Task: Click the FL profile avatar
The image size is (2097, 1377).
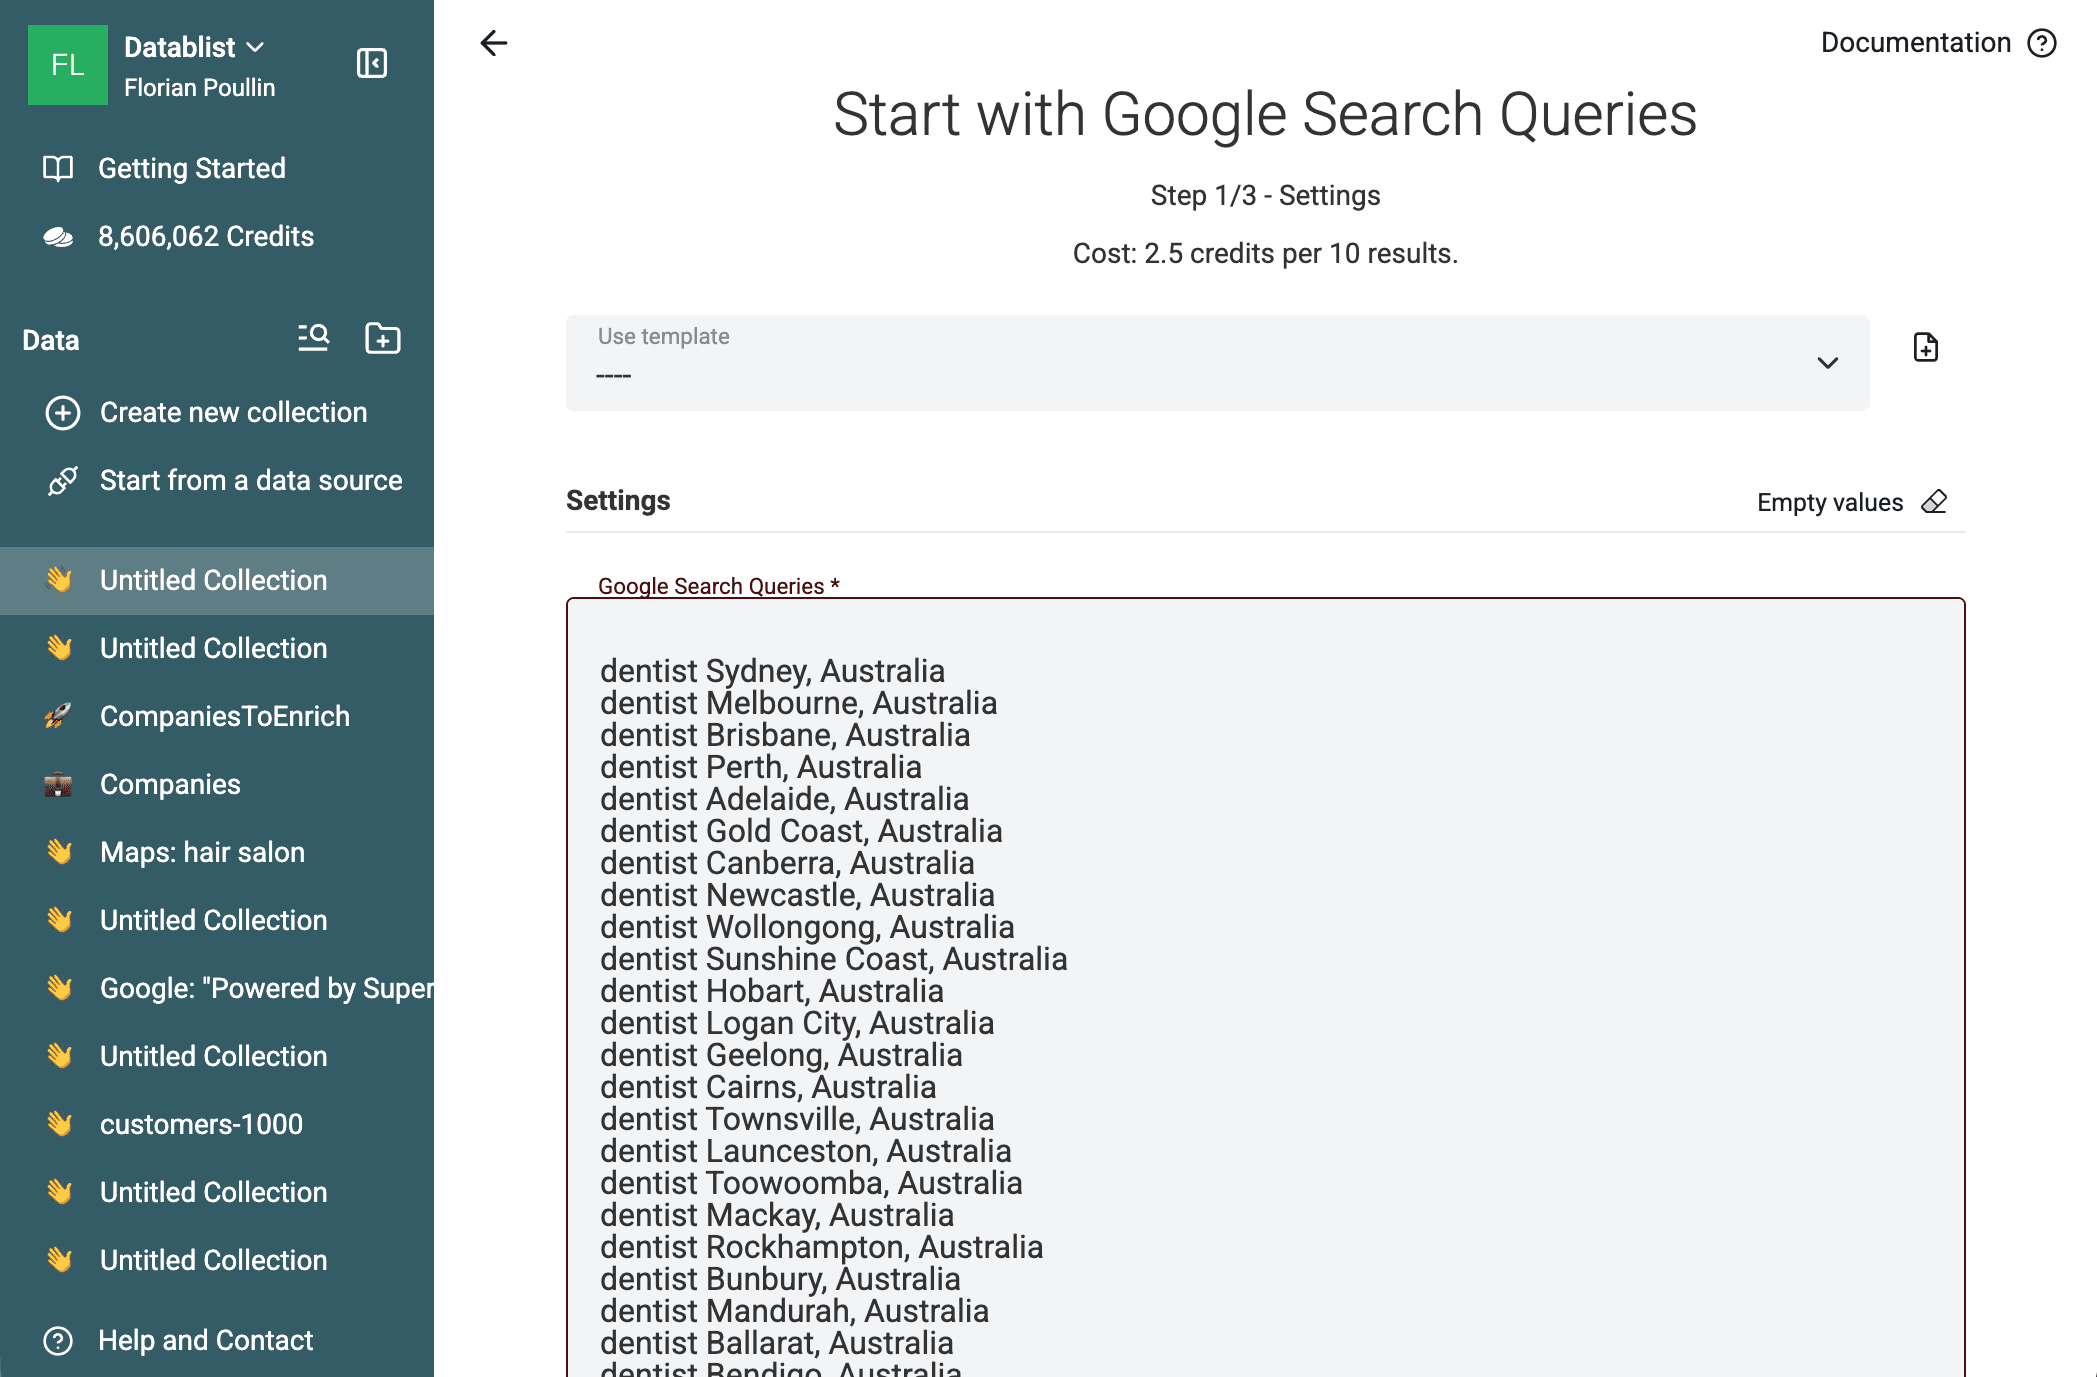Action: pyautogui.click(x=66, y=65)
